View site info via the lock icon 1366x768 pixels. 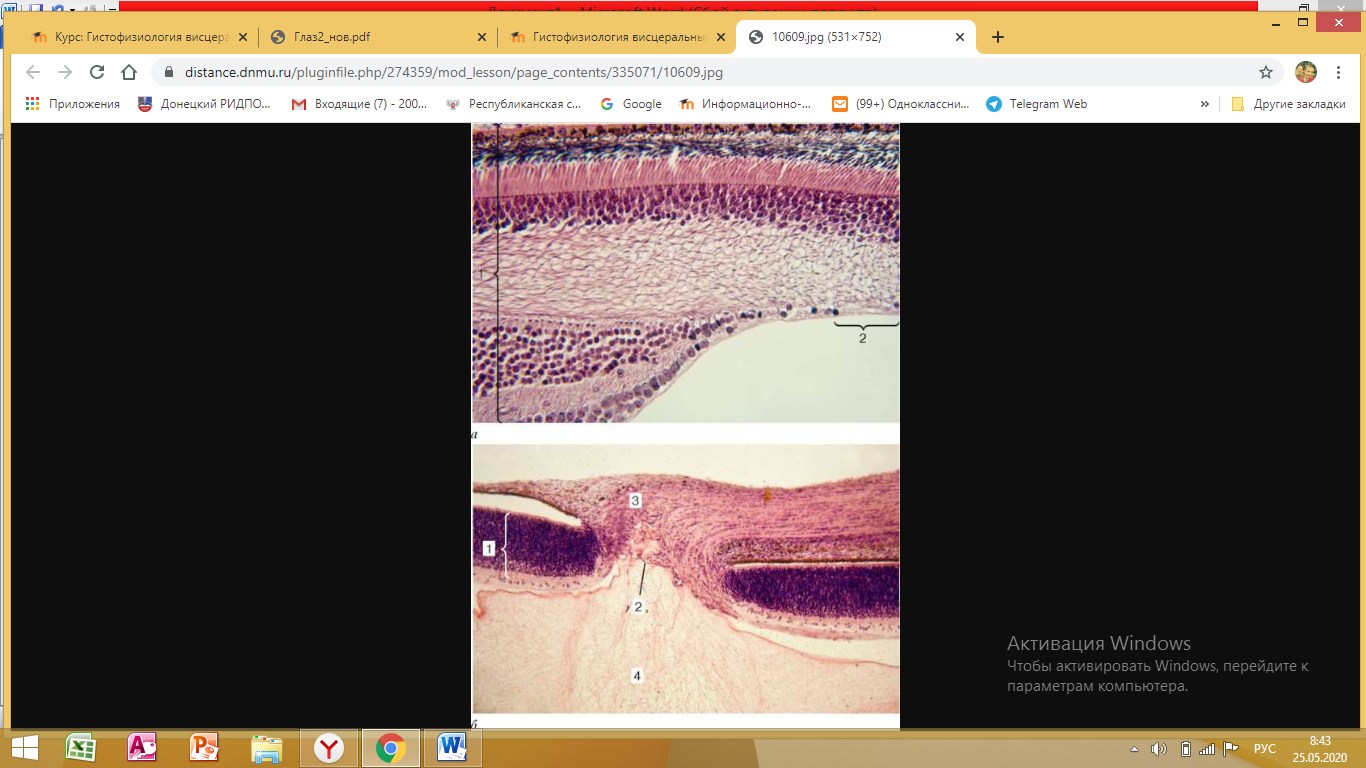(x=167, y=72)
